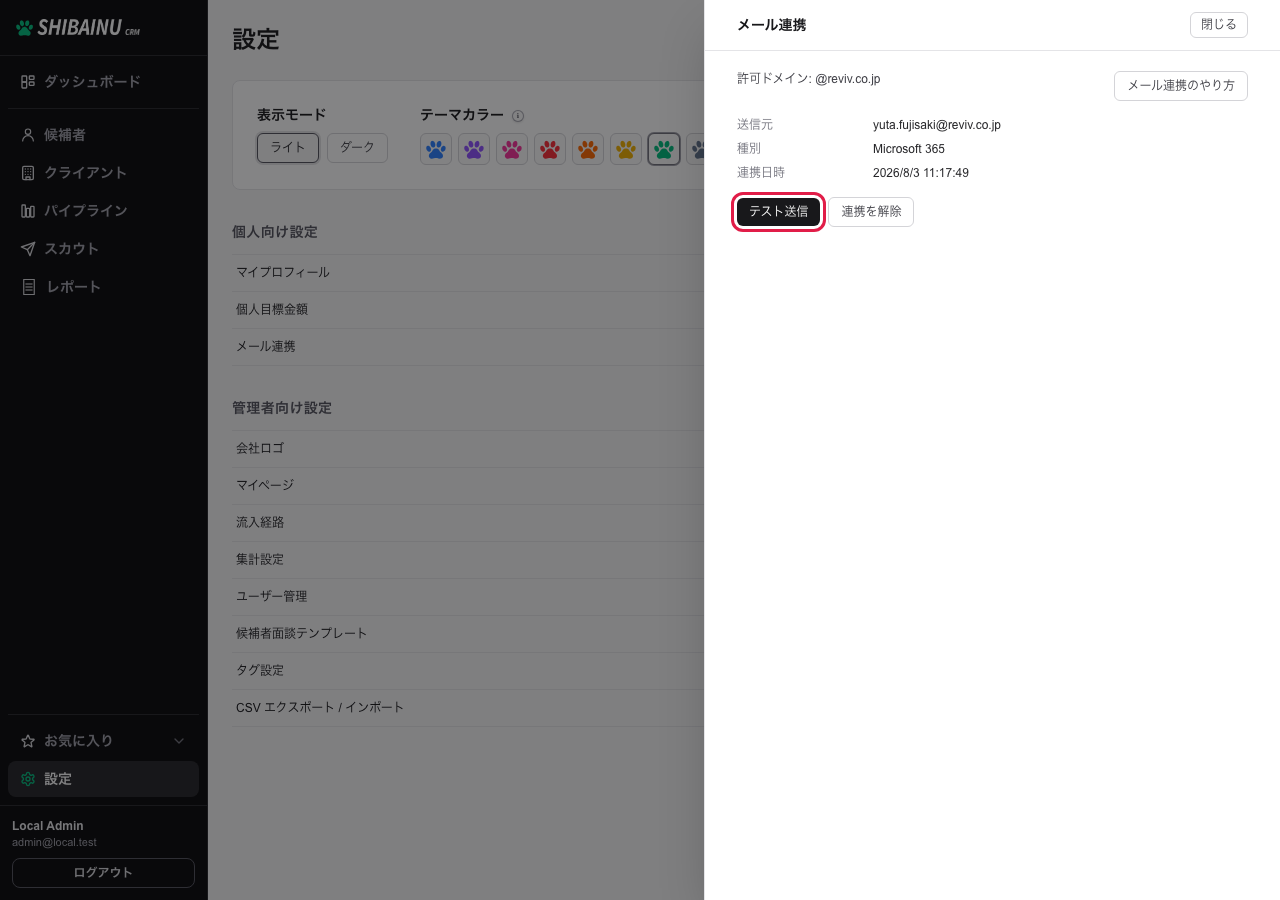Switch to ダーク display mode
This screenshot has height=900, width=1280.
(x=357, y=148)
